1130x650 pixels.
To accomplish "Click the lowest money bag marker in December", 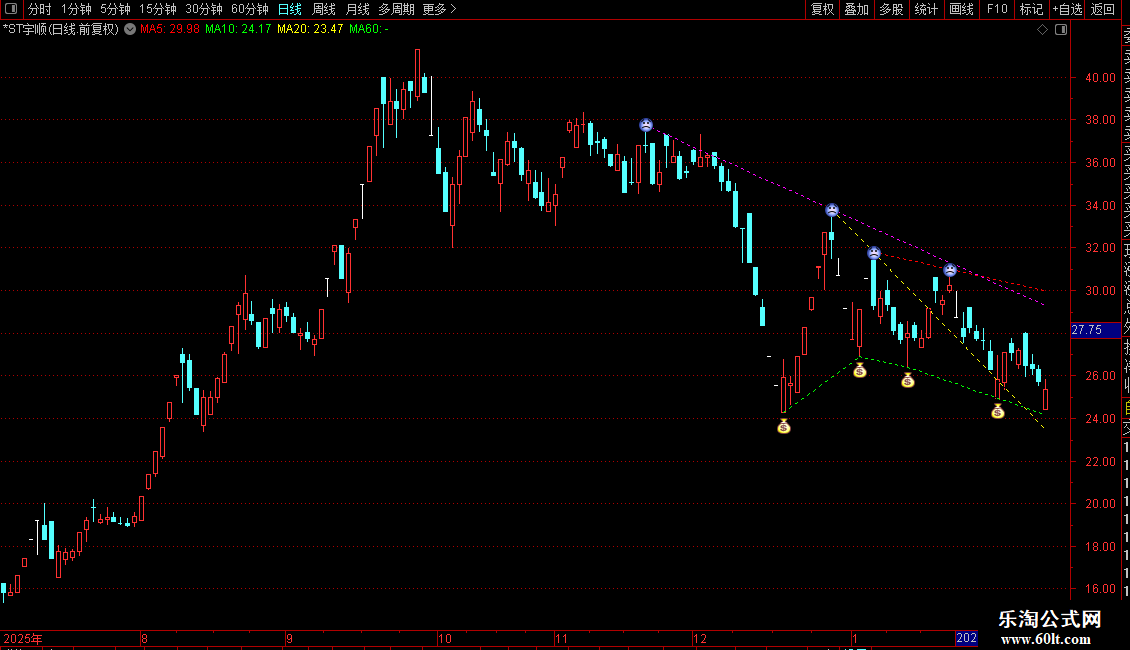I will click(x=783, y=427).
